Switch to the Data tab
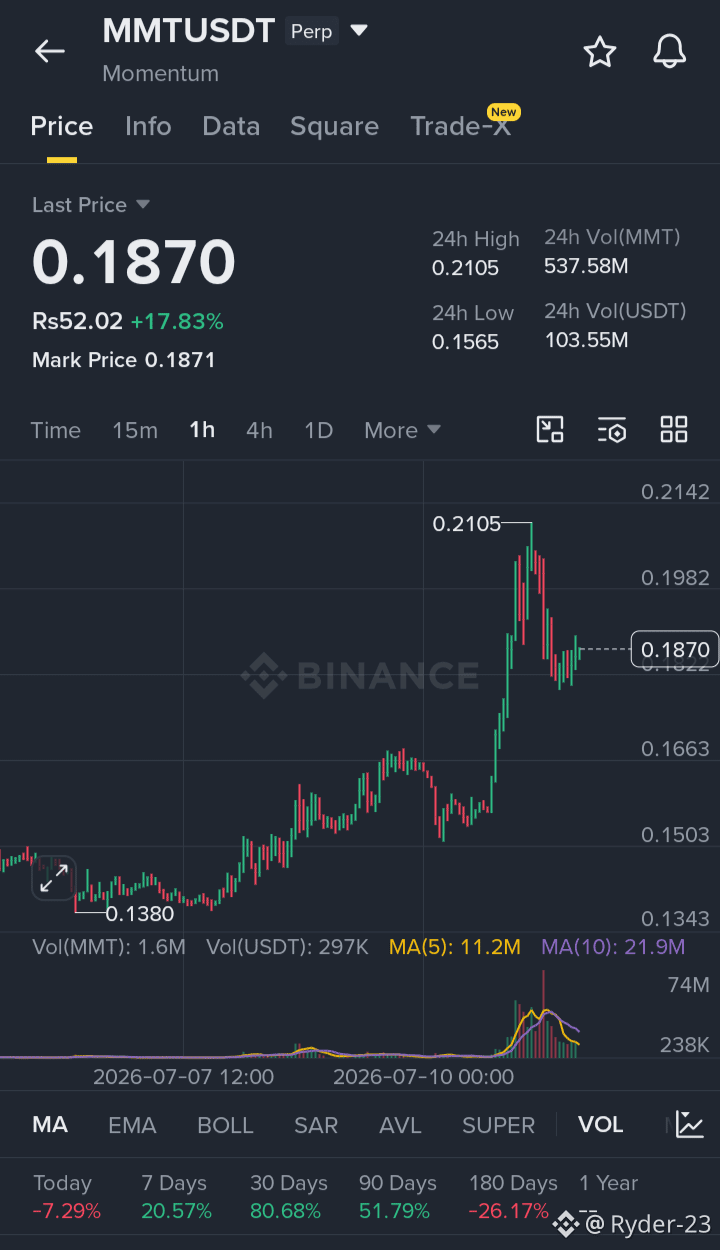The image size is (720, 1250). [231, 126]
